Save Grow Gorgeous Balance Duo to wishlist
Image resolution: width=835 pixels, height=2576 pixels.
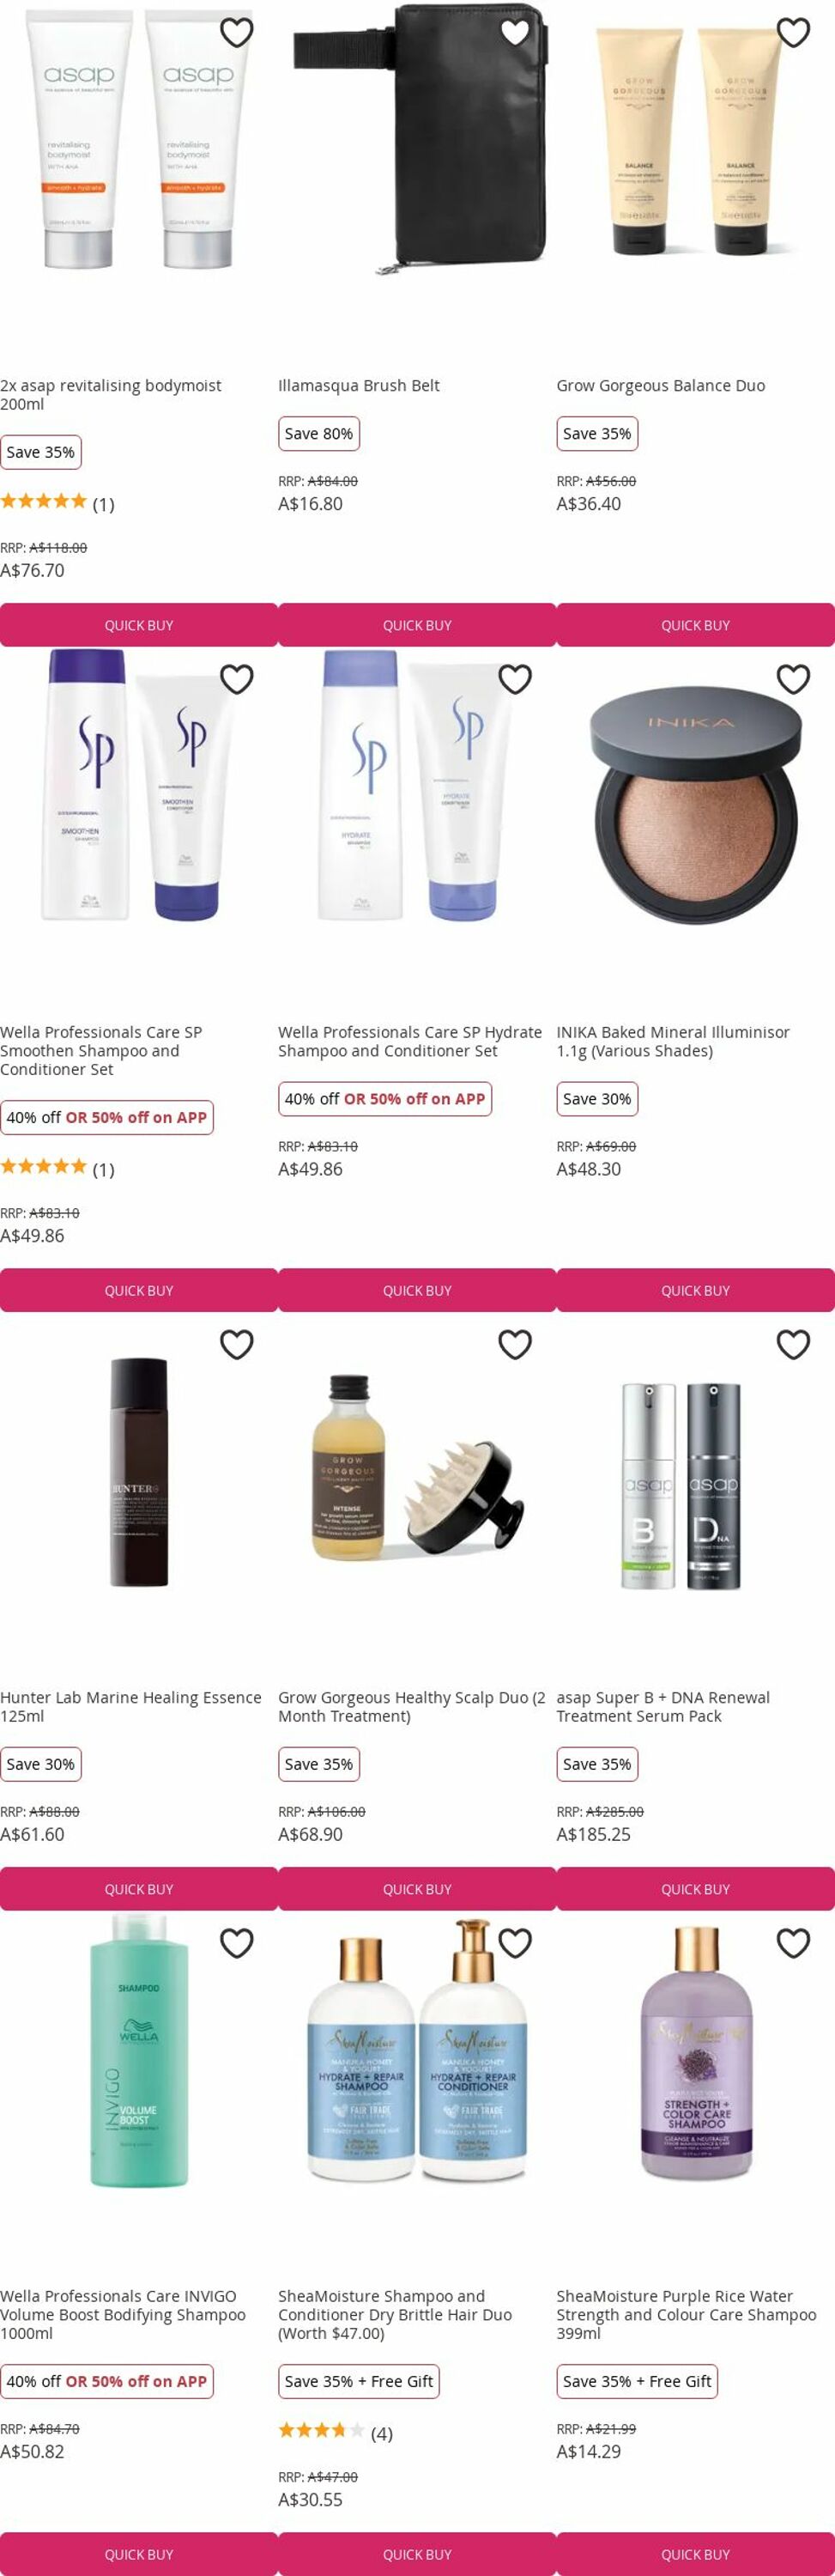pos(793,32)
